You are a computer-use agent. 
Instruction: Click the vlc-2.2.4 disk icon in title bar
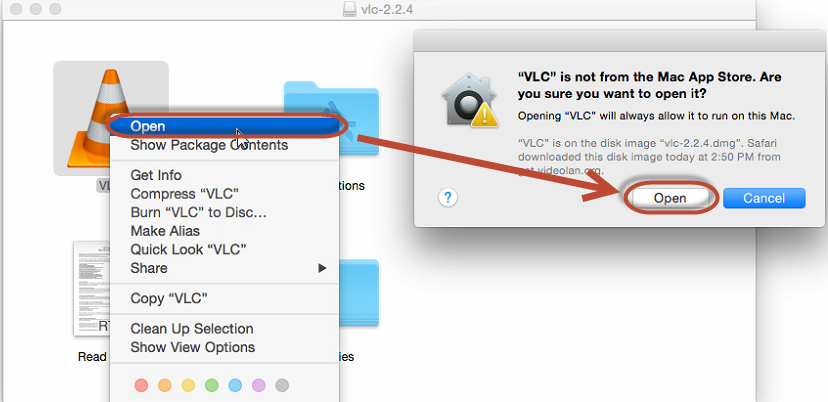pos(350,9)
